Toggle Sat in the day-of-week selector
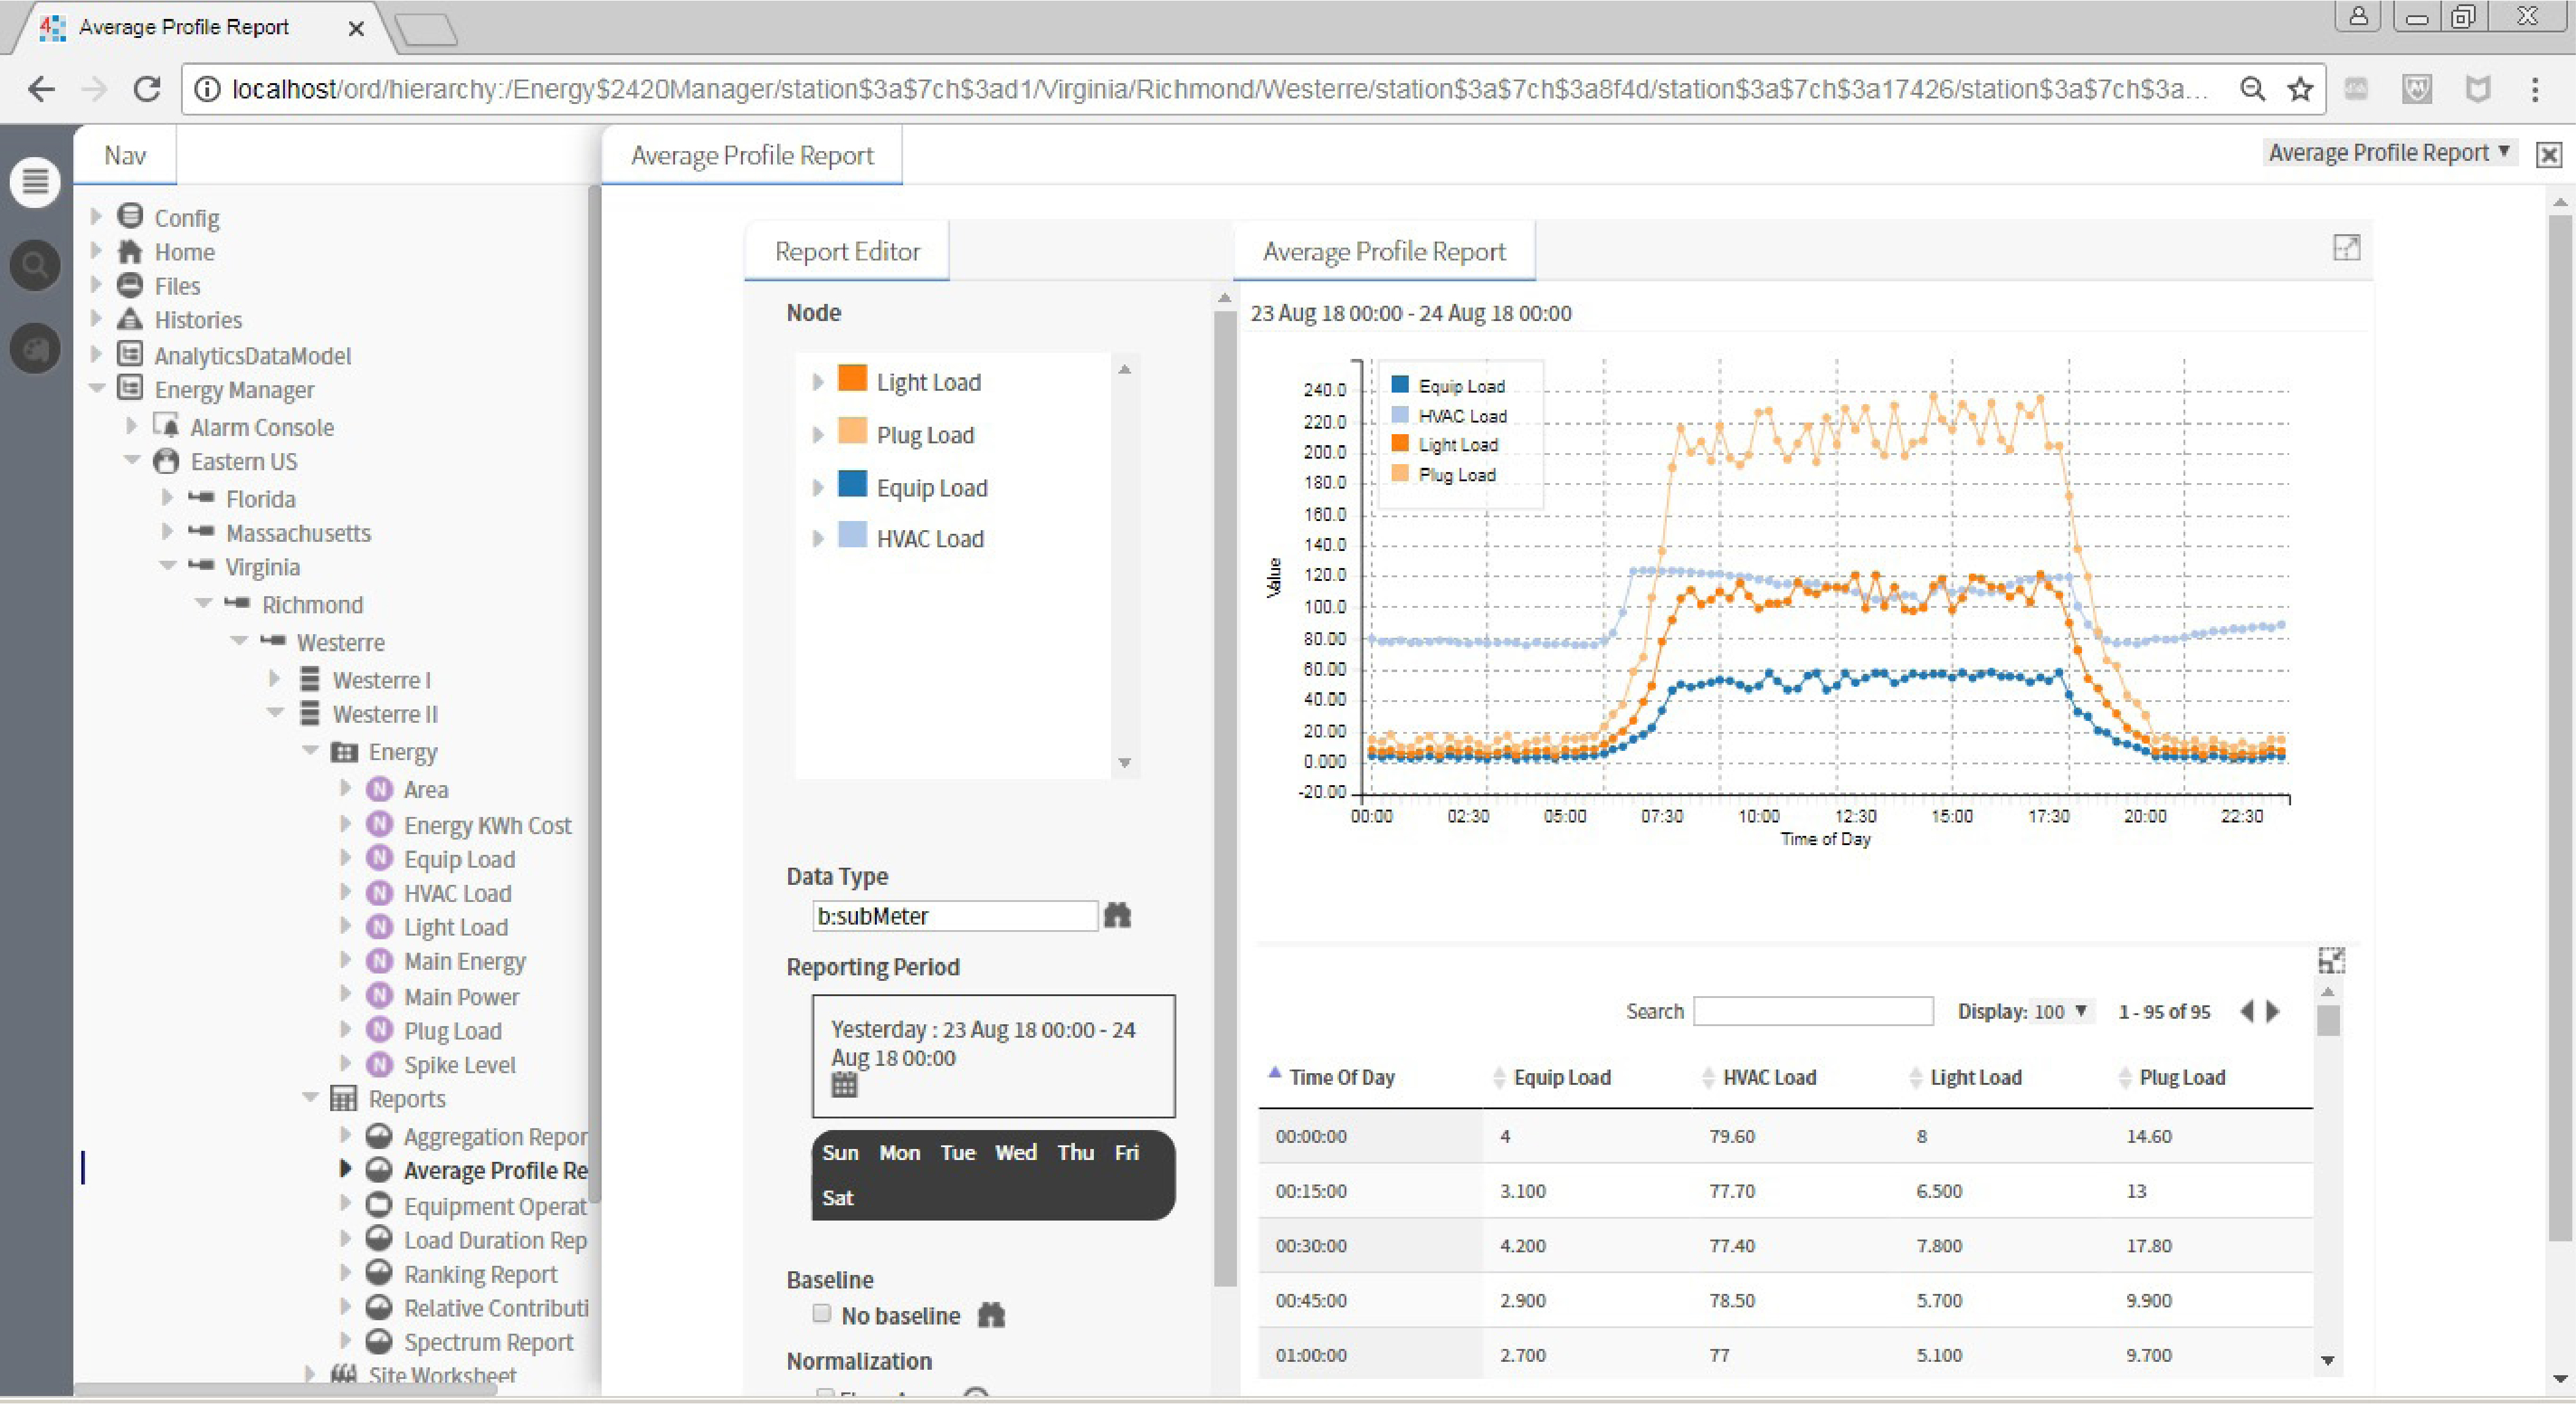 coord(837,1197)
